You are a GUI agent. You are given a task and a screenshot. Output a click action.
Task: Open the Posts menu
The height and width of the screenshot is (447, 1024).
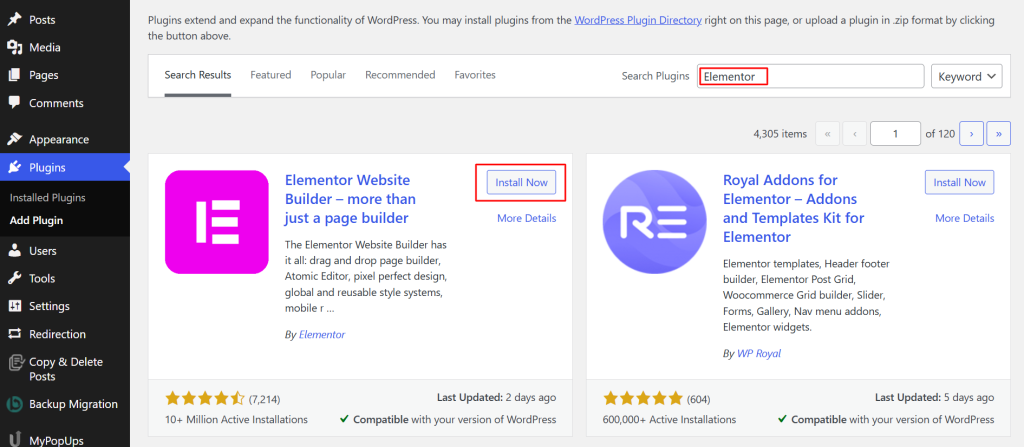[x=65, y=20]
